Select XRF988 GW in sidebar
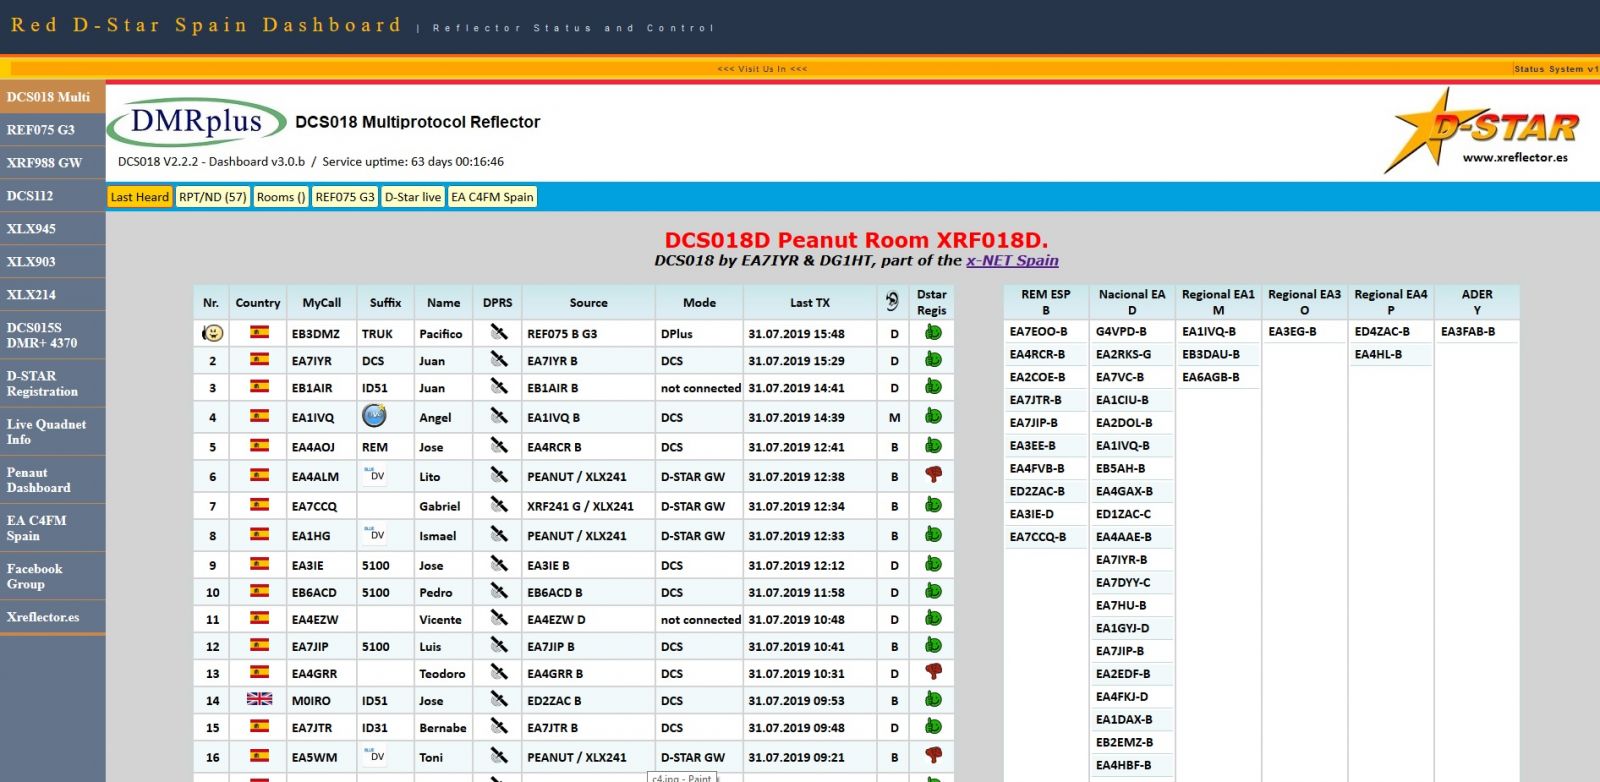 (x=52, y=163)
